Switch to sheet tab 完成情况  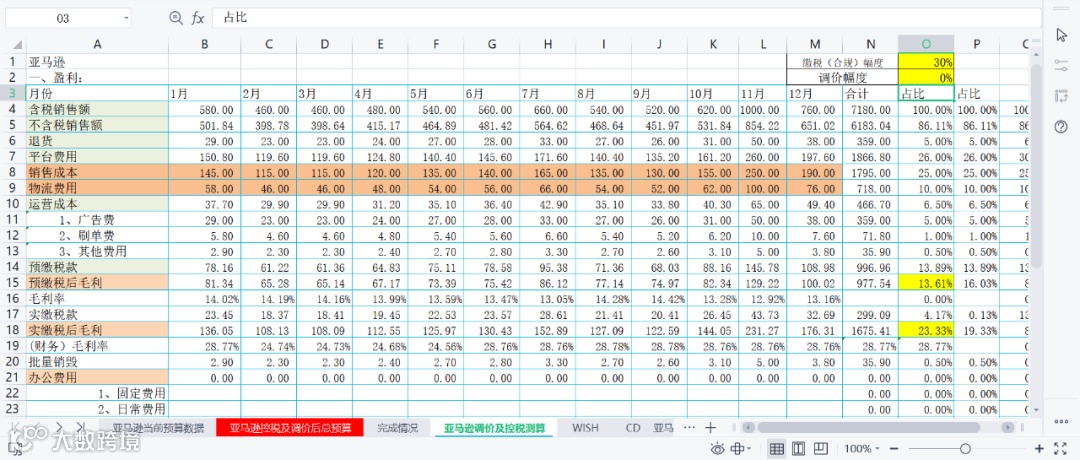click(x=399, y=428)
